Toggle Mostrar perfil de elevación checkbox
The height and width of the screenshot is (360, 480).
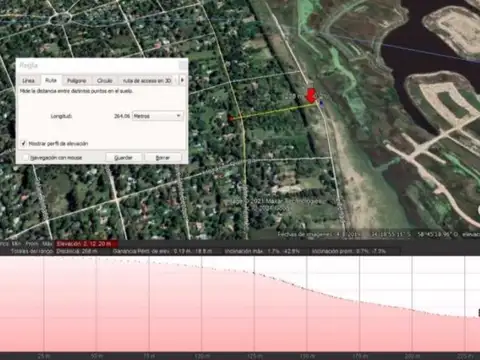click(23, 143)
